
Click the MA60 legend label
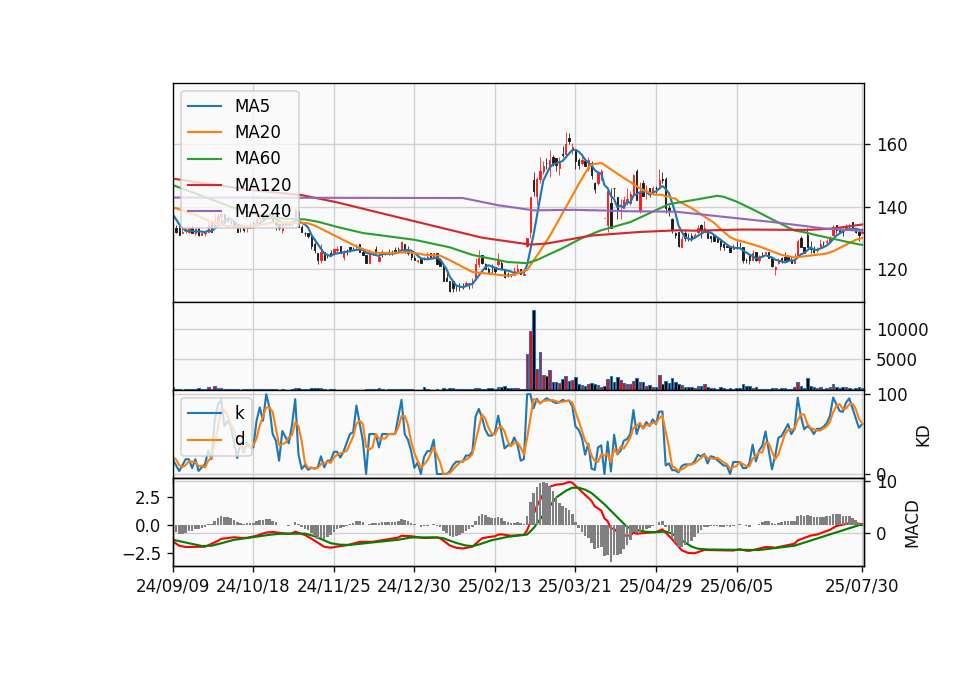(x=257, y=159)
